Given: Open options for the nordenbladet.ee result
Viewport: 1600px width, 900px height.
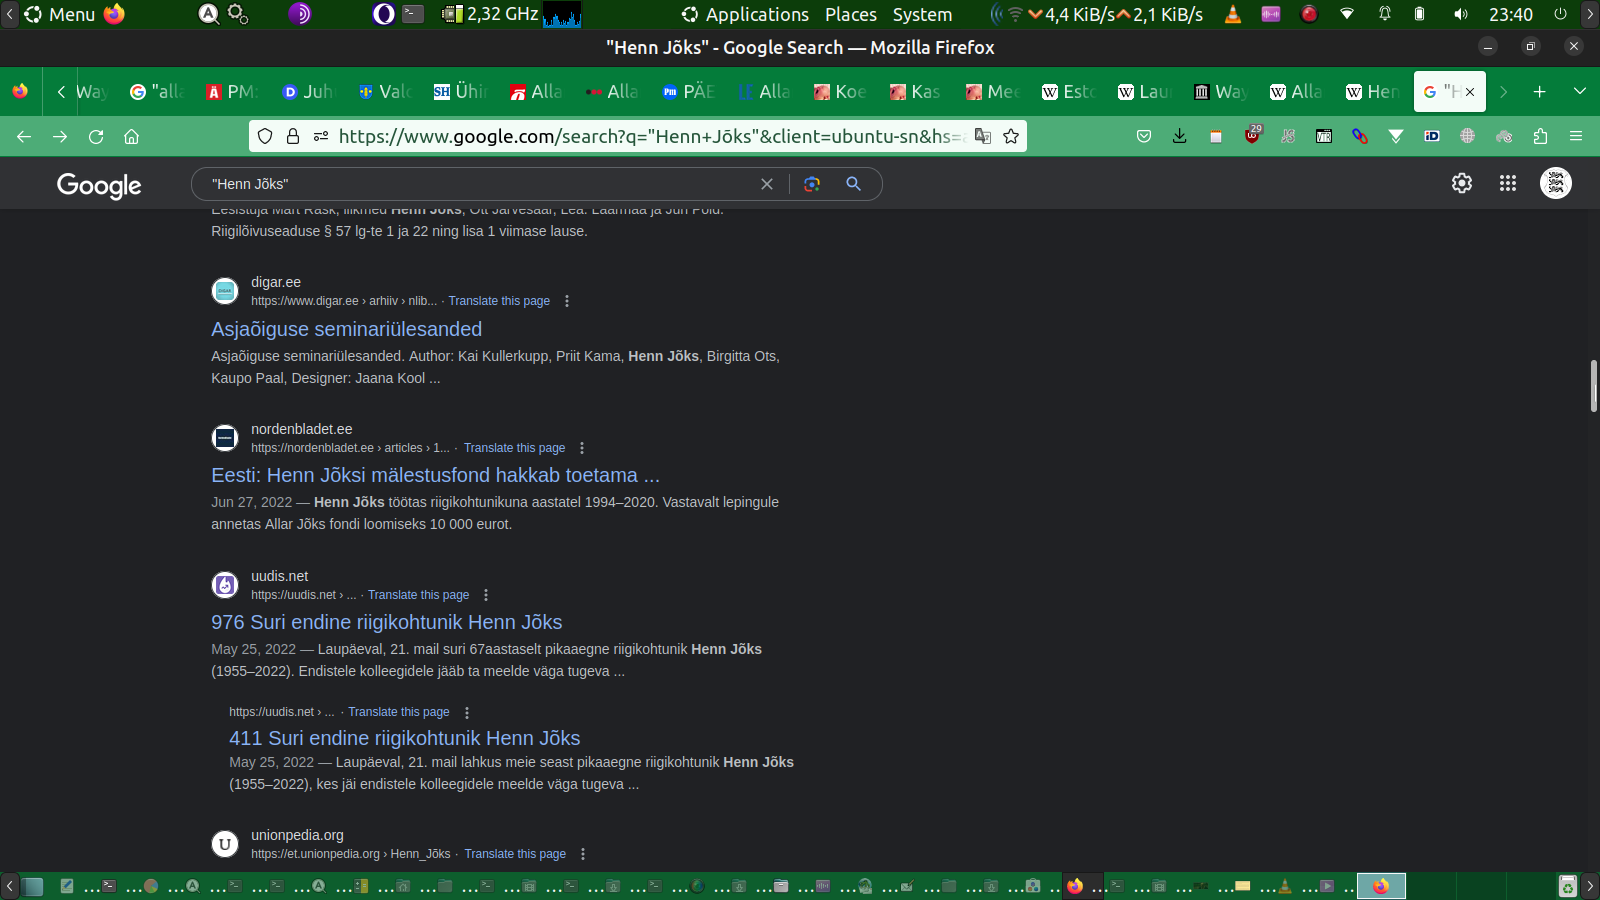Looking at the screenshot, I should 582,448.
